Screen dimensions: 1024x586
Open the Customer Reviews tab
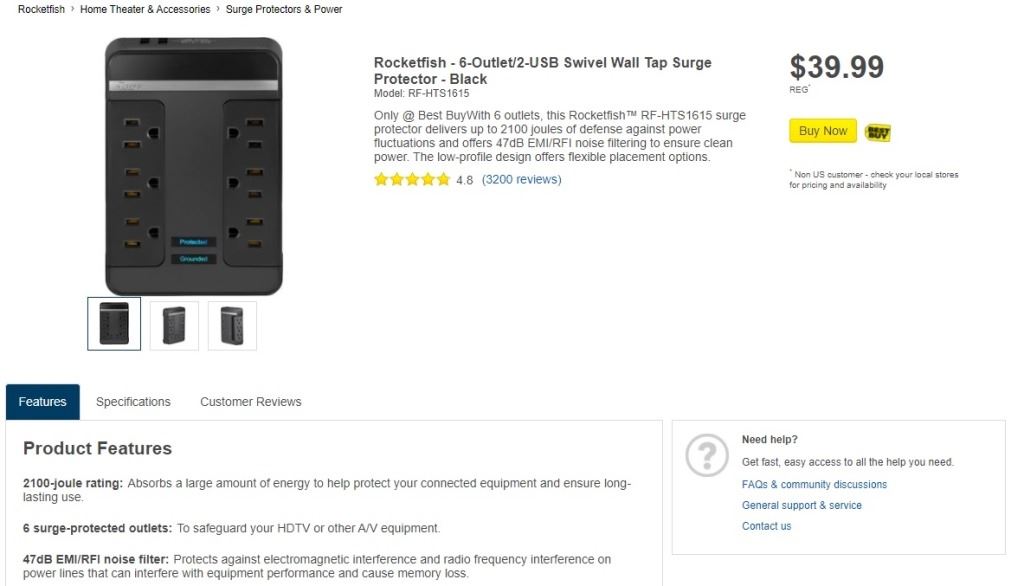(x=250, y=402)
